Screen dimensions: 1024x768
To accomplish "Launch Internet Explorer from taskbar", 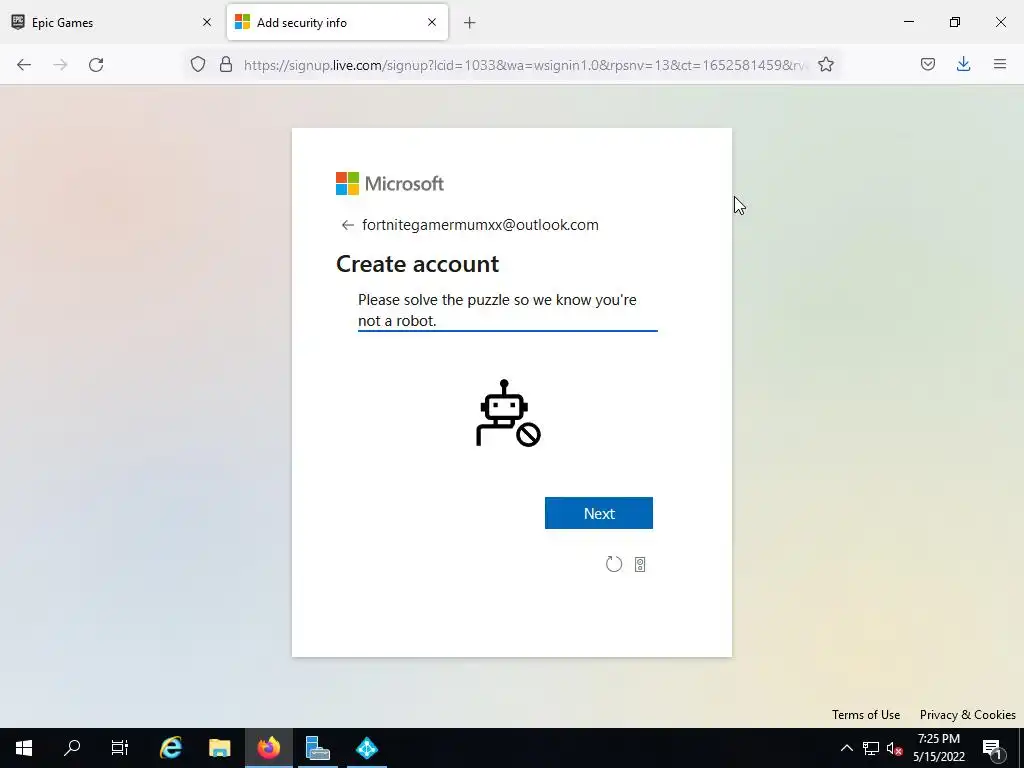I will coord(171,748).
